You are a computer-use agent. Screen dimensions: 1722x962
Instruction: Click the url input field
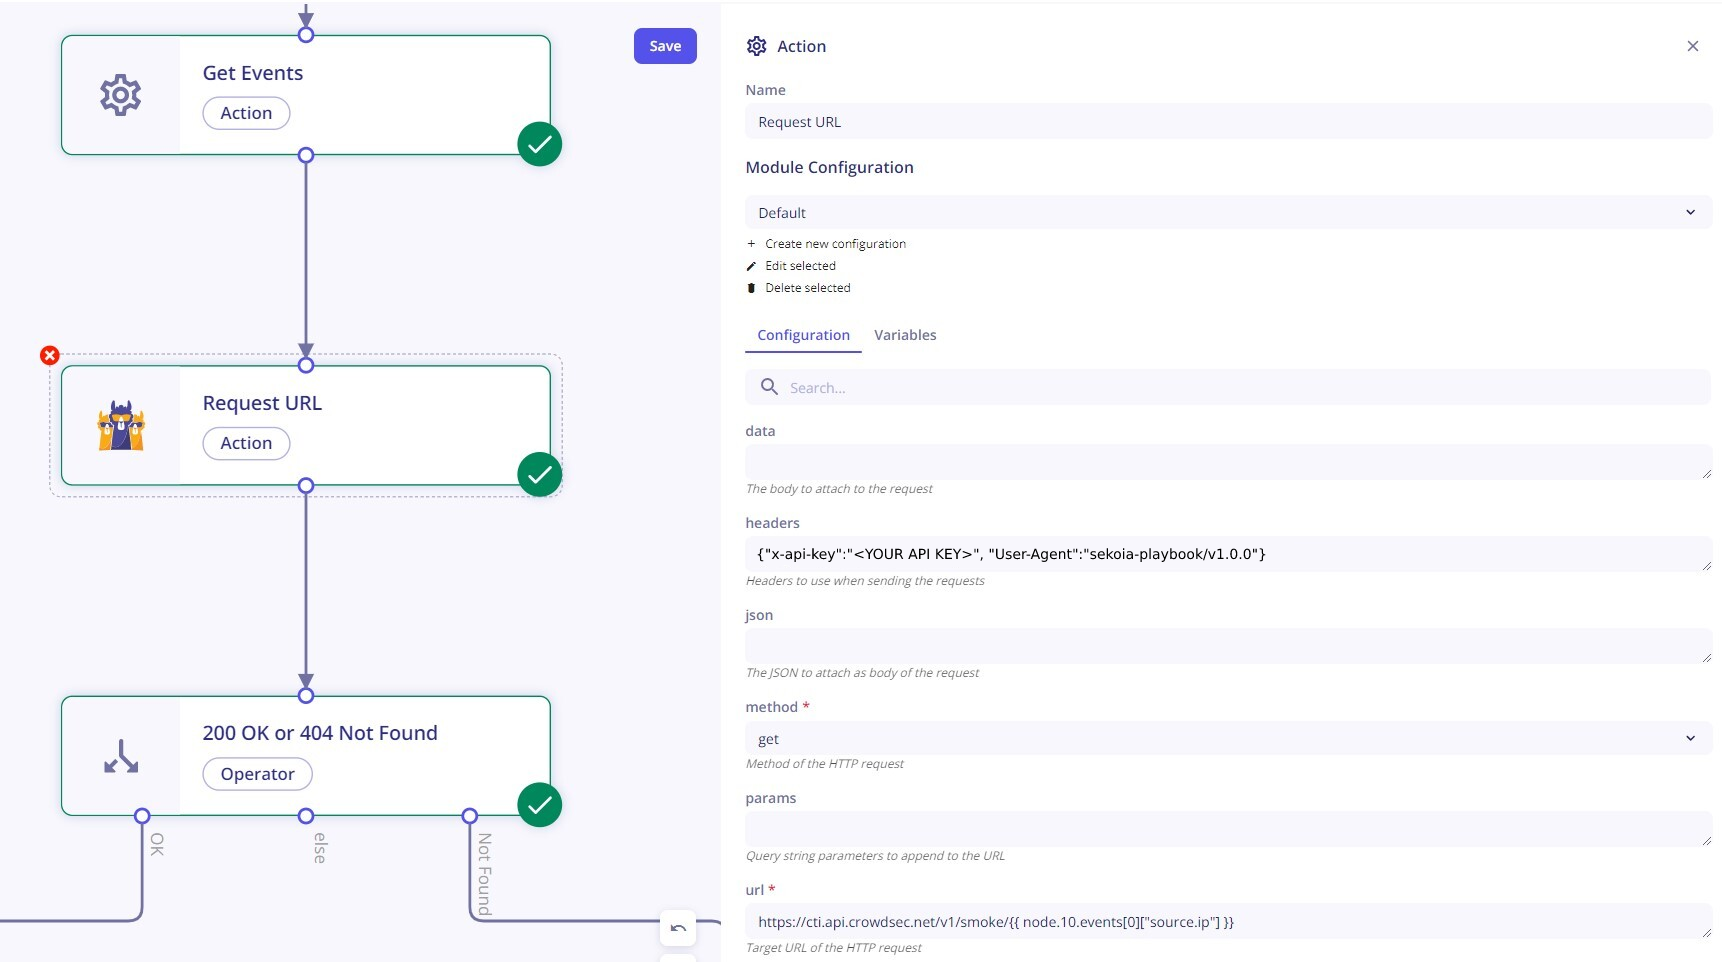click(1227, 922)
